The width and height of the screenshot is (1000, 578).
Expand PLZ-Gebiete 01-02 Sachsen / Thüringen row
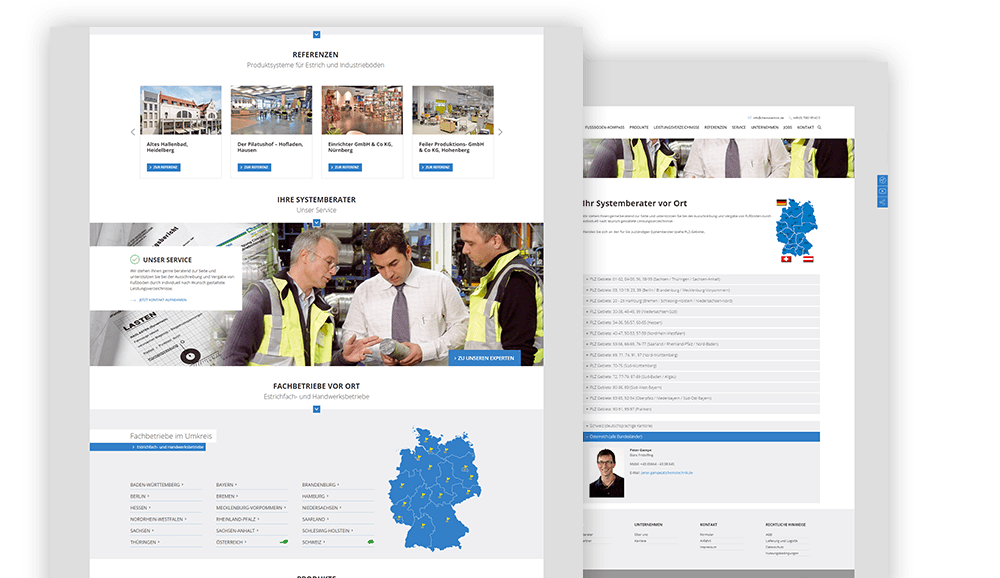click(x=702, y=279)
